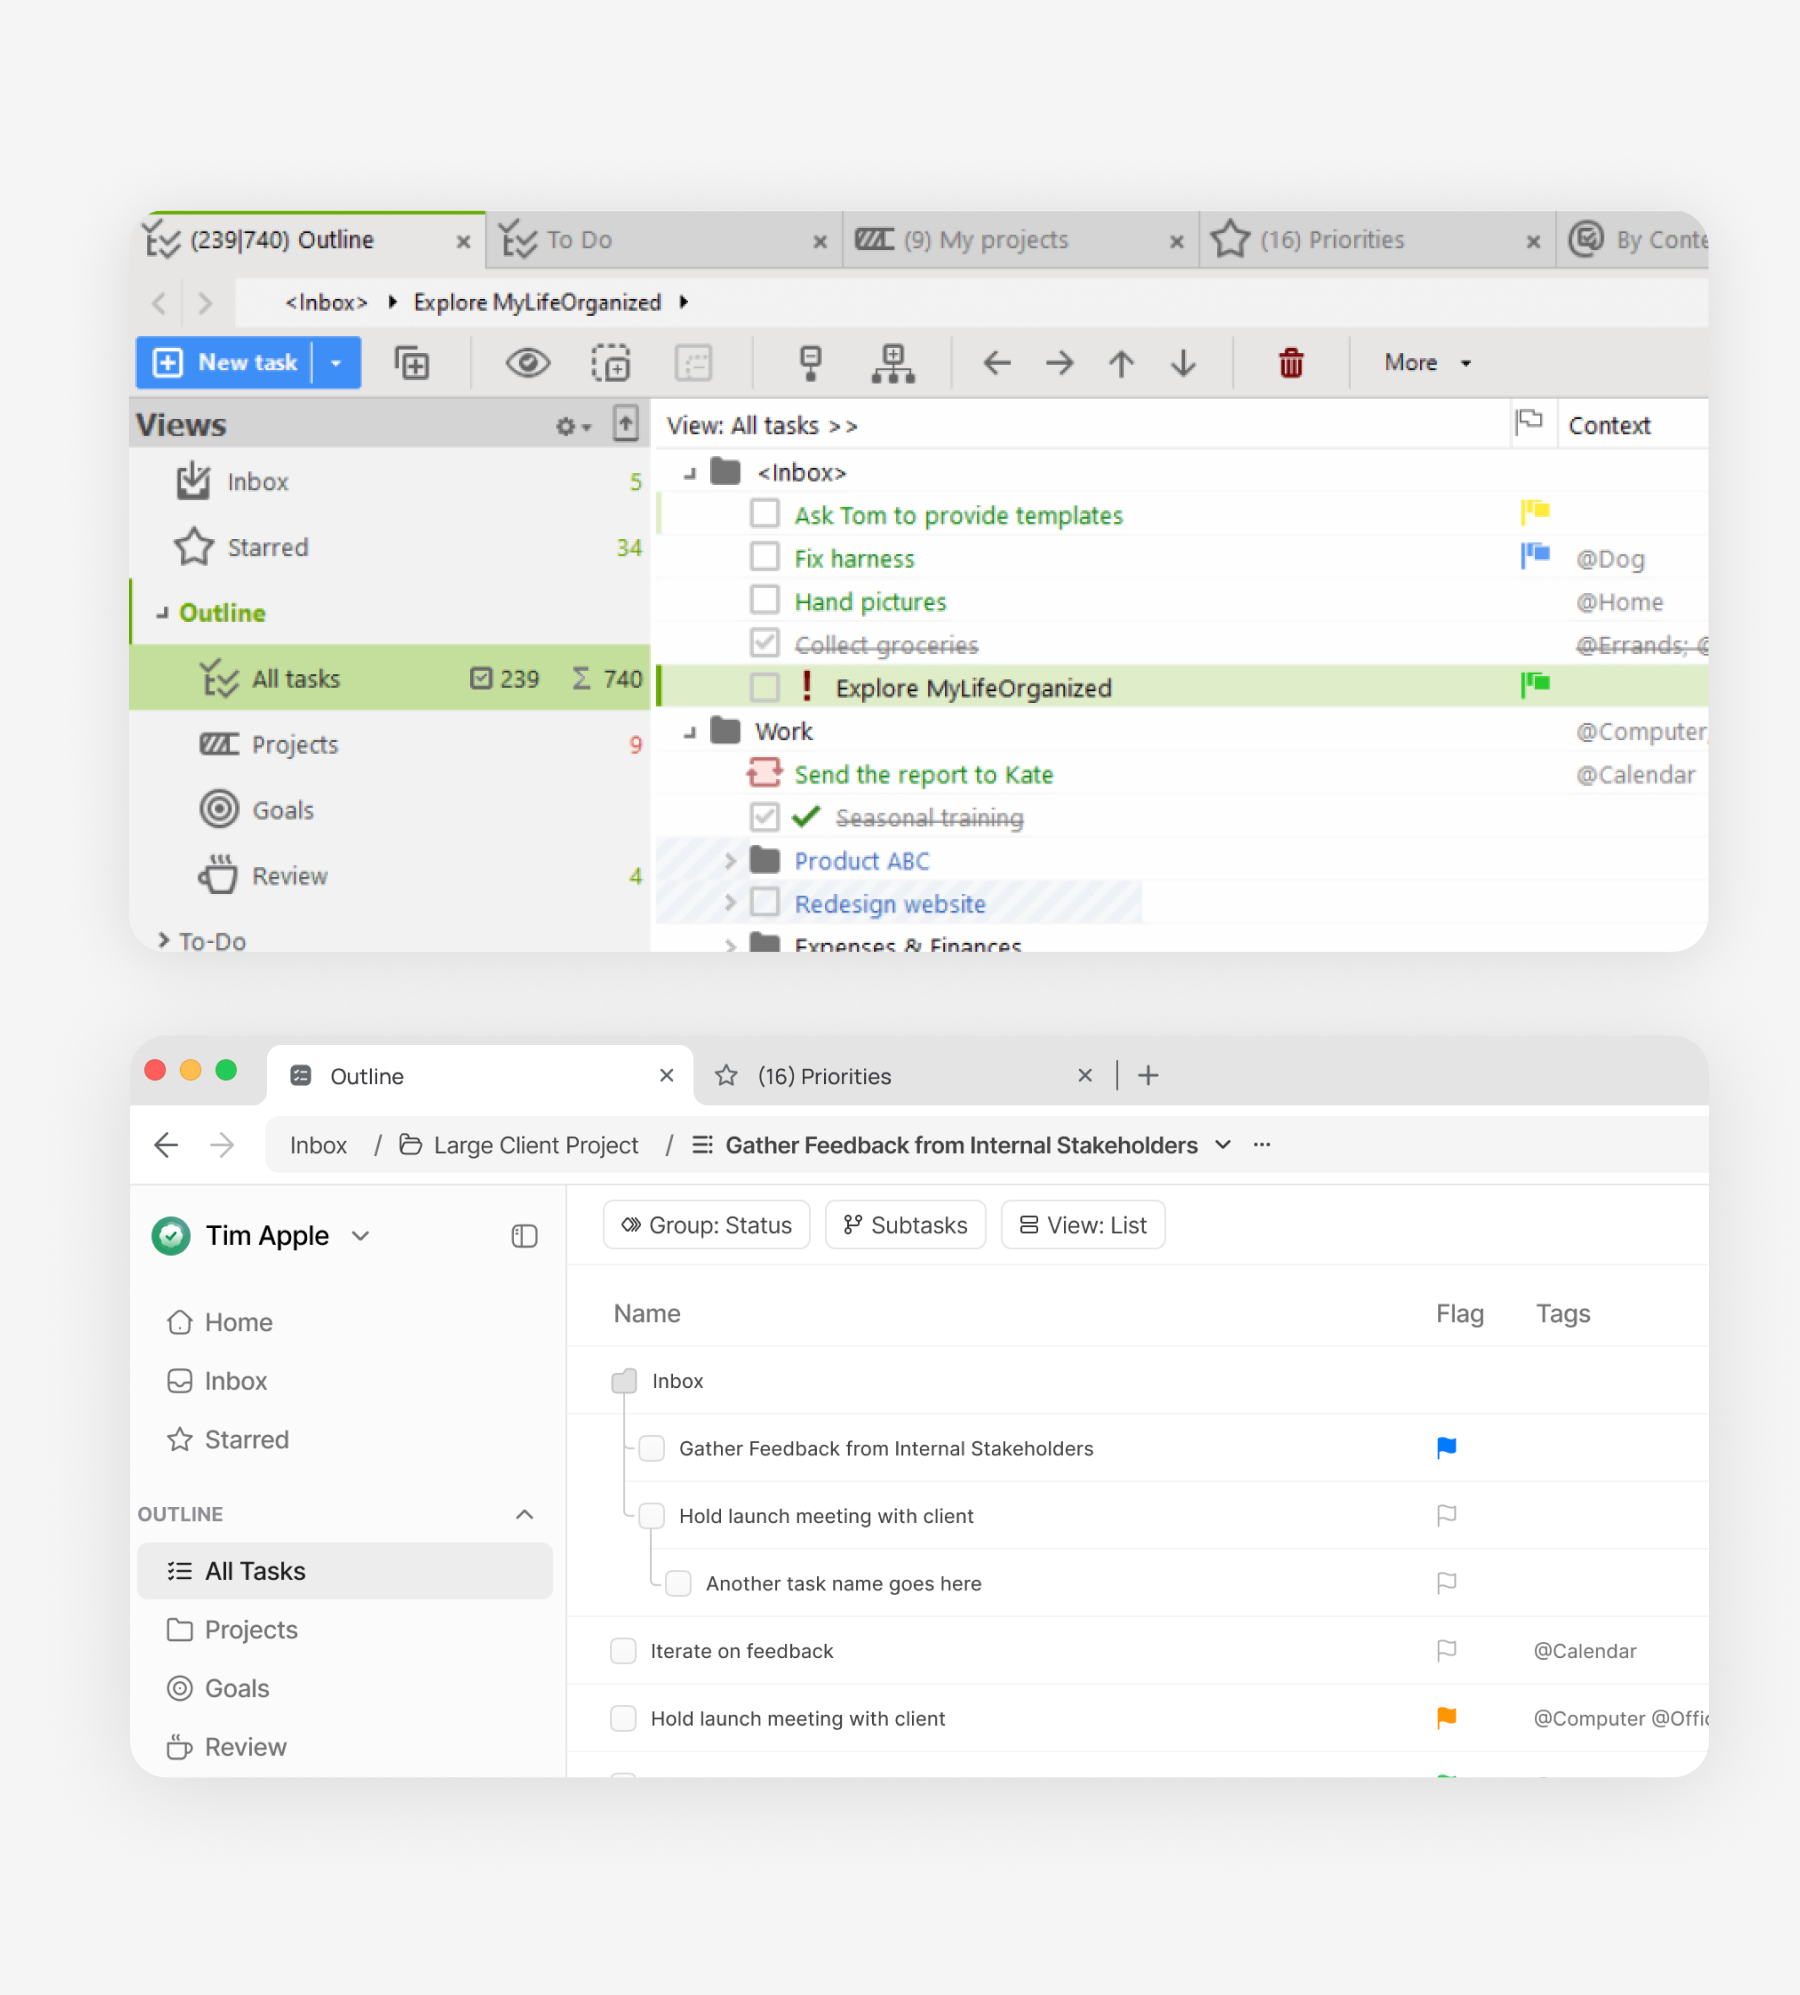Select the Outline tab in bottom window
Viewport: 1800px width, 1995px height.
[x=480, y=1076]
